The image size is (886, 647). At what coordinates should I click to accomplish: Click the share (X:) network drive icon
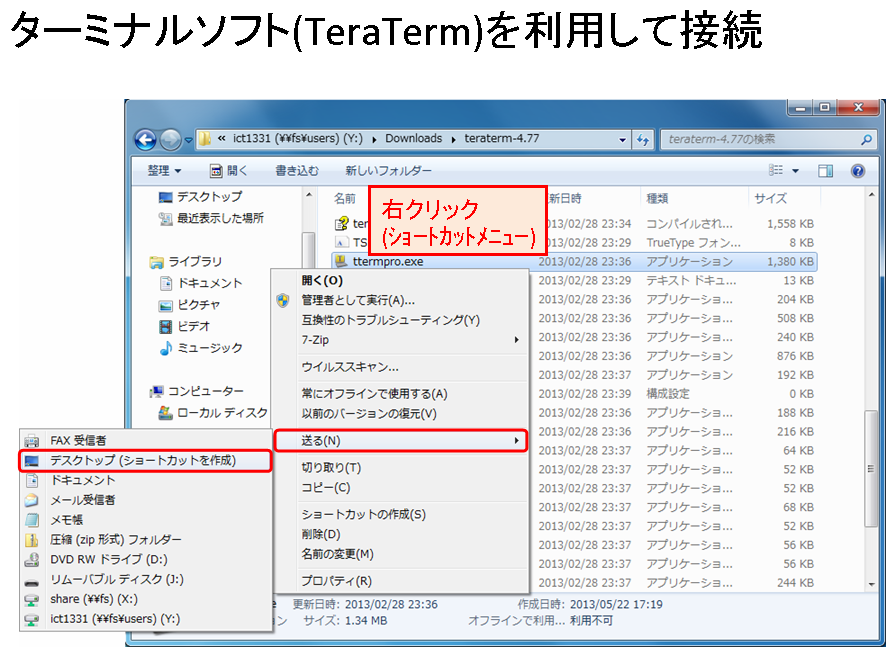coord(32,600)
